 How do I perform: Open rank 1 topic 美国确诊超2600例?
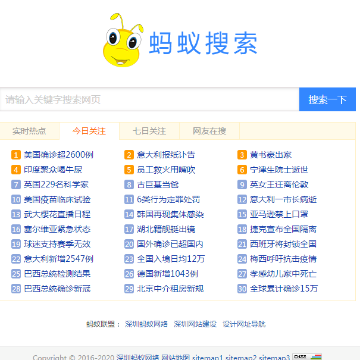click(58, 155)
